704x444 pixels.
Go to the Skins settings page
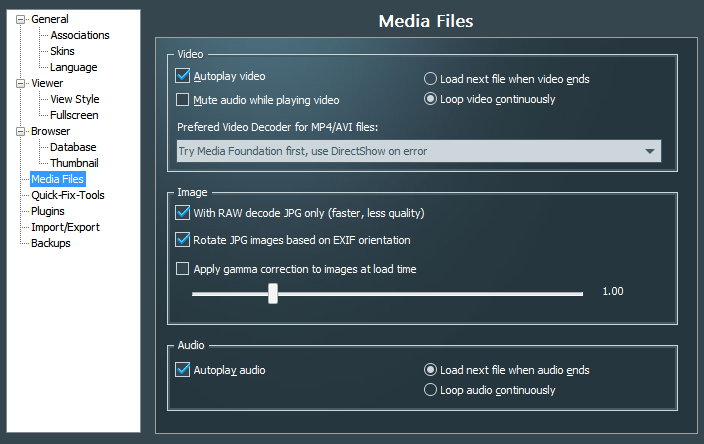62,51
